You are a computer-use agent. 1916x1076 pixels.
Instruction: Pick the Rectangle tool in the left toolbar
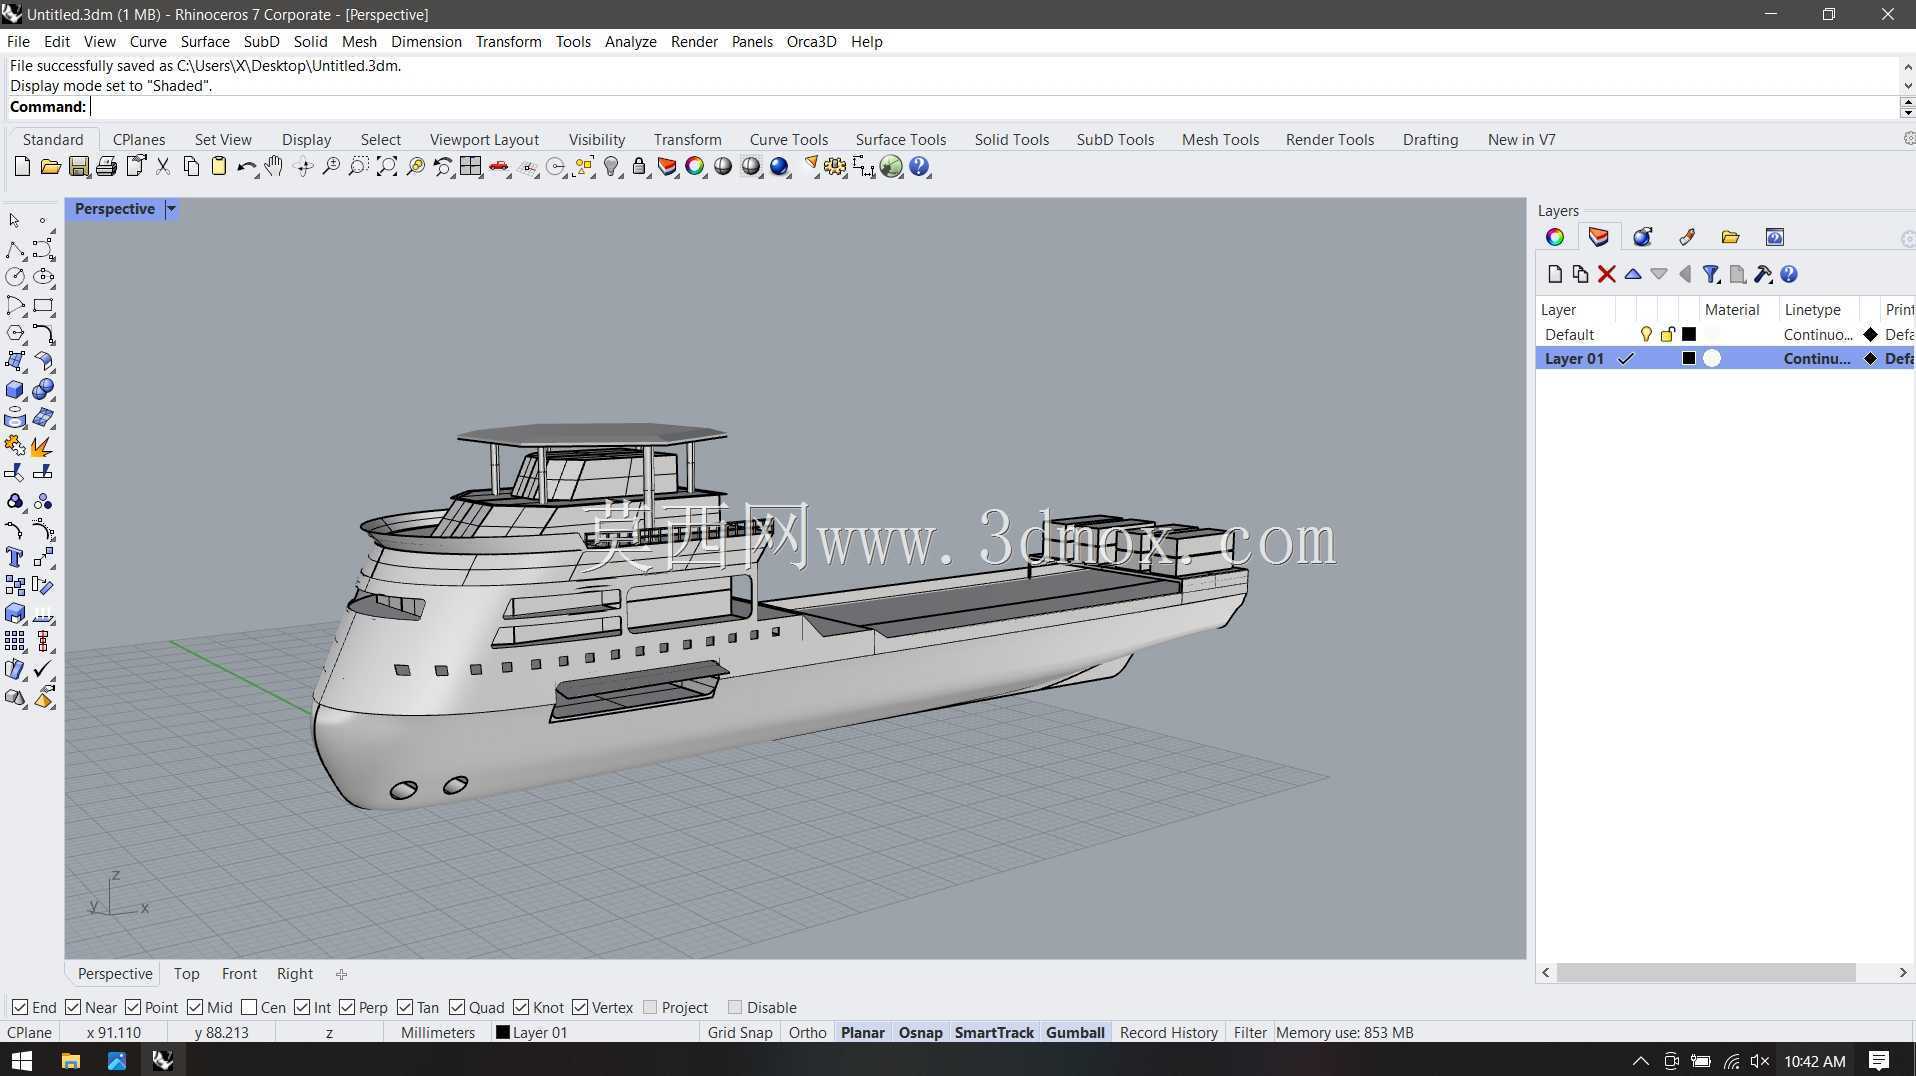[43, 306]
